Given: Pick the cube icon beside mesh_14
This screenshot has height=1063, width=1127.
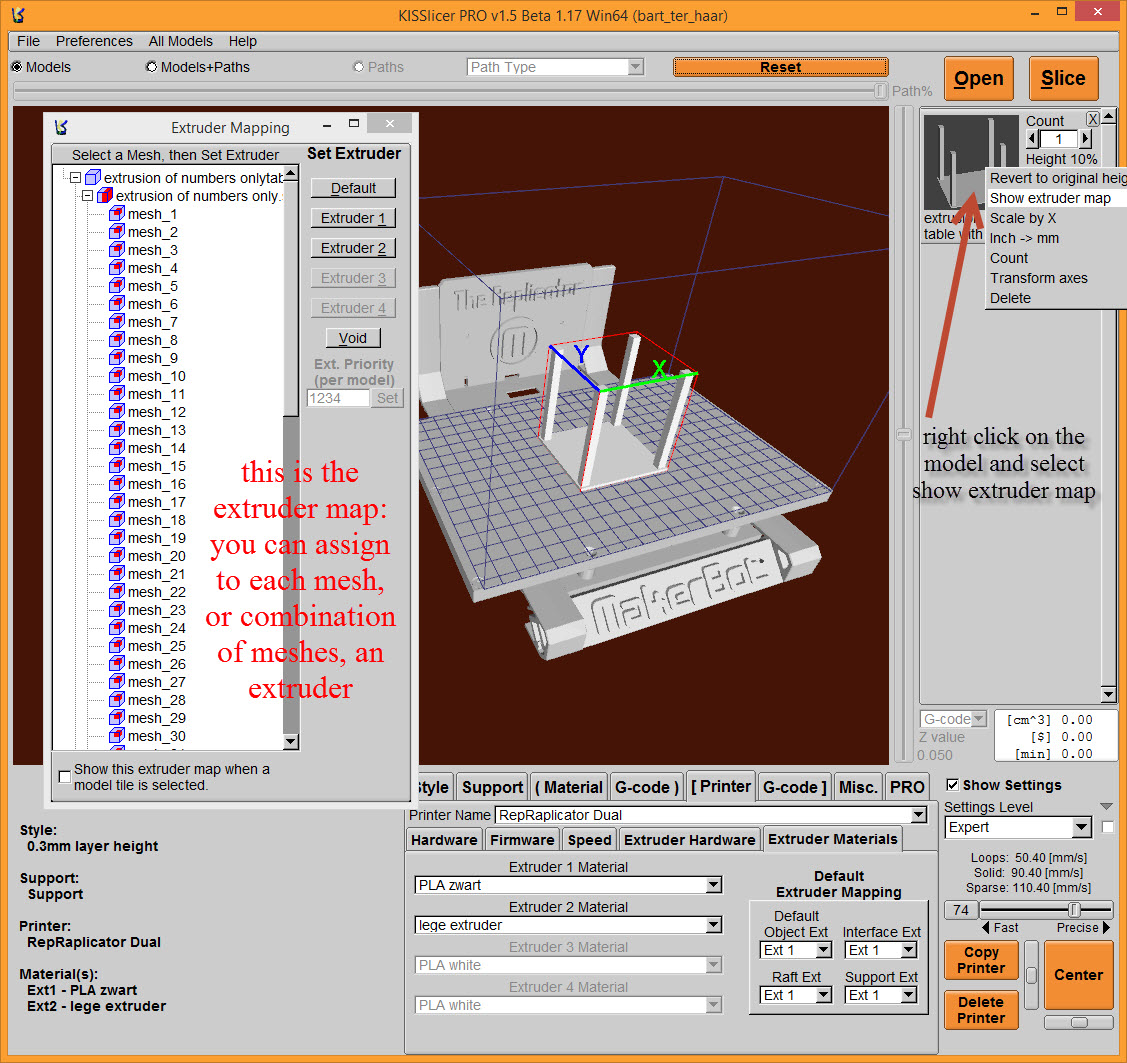Looking at the screenshot, I should coord(116,447).
